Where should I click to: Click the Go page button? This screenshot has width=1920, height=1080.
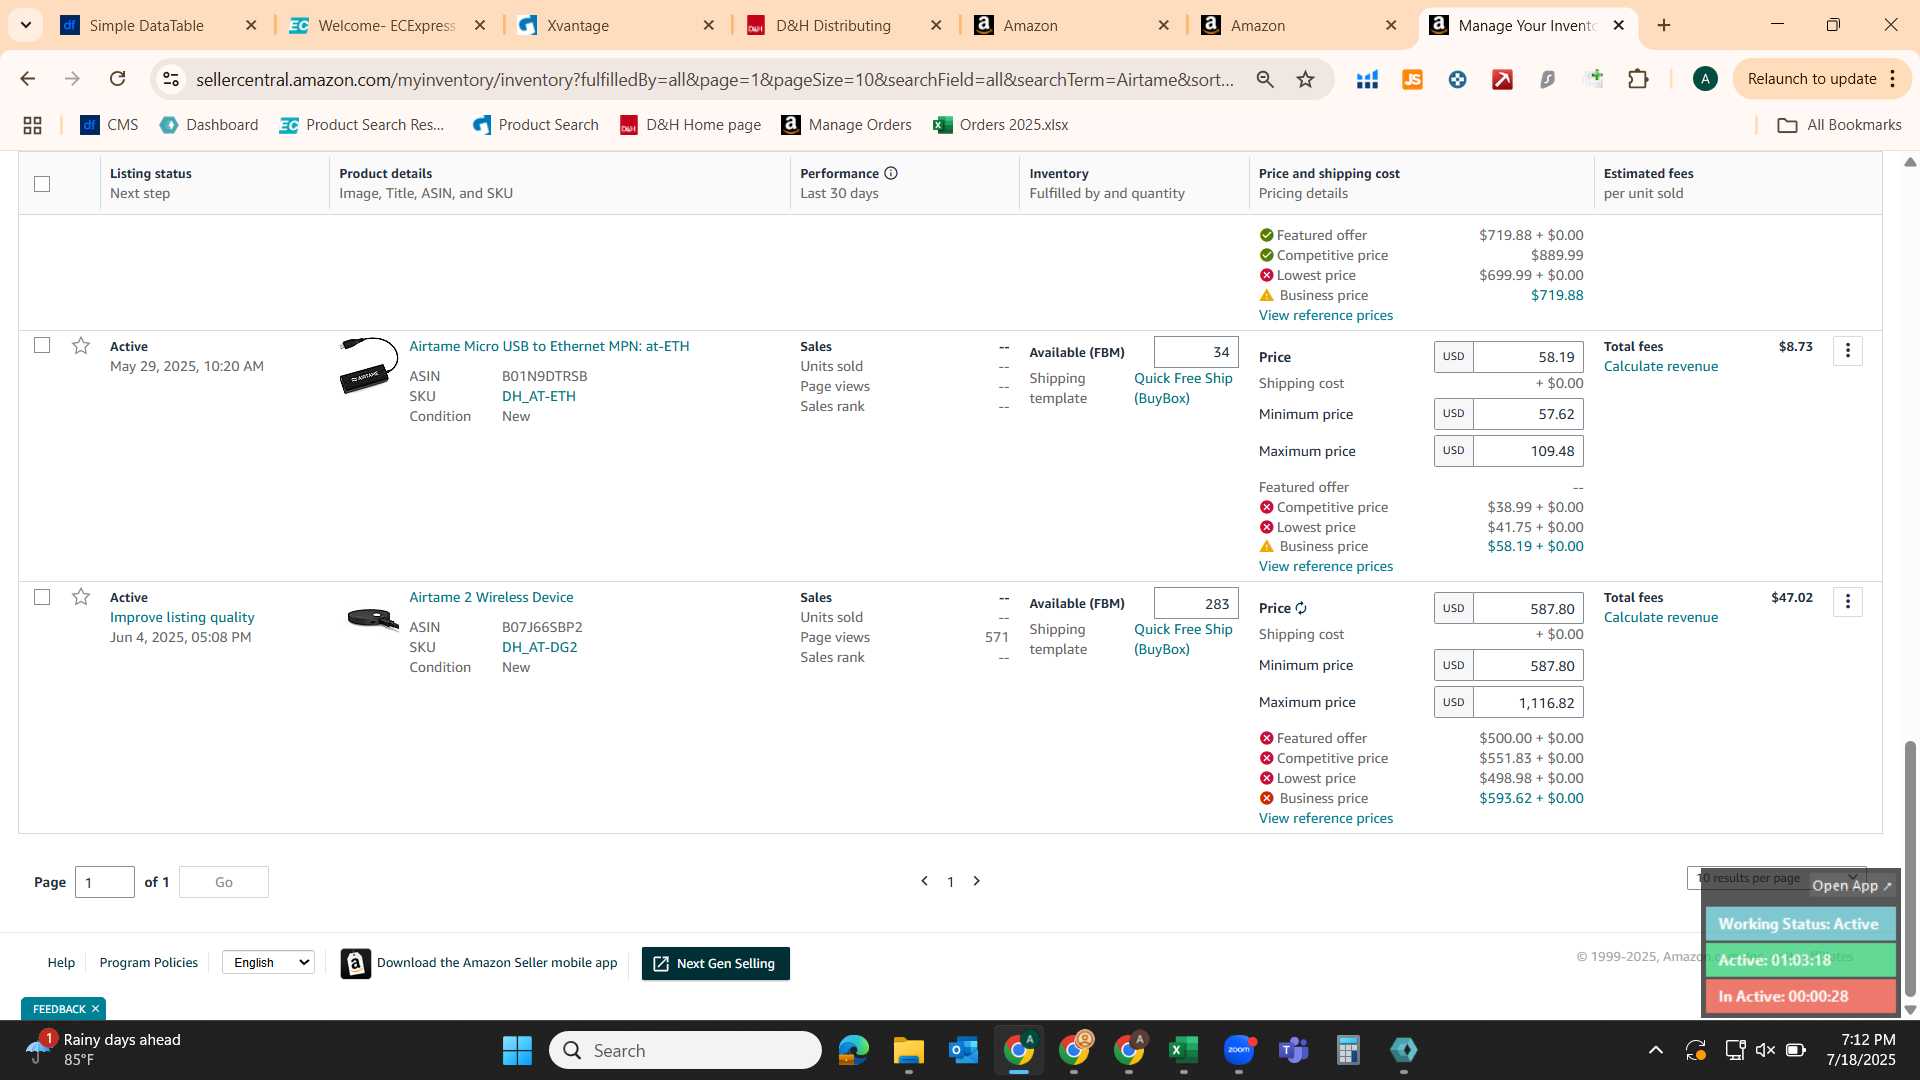[x=224, y=882]
